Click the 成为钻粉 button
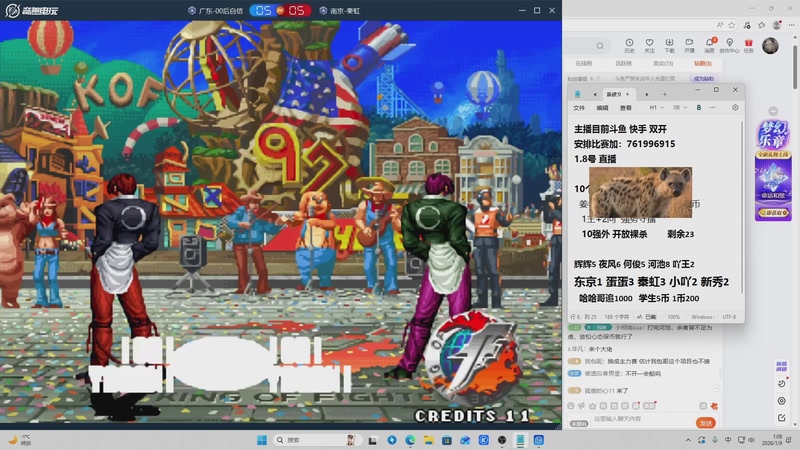 coord(704,79)
